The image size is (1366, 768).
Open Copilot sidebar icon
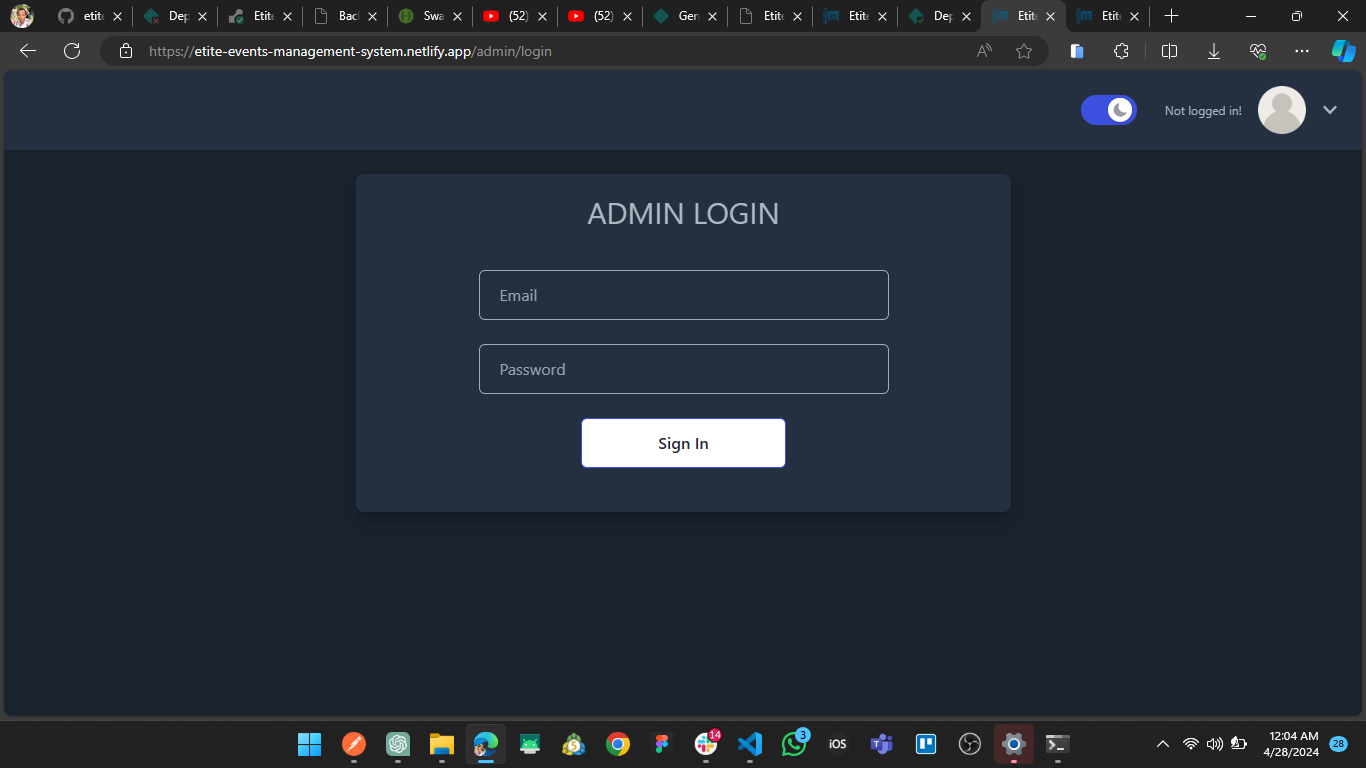click(1343, 51)
